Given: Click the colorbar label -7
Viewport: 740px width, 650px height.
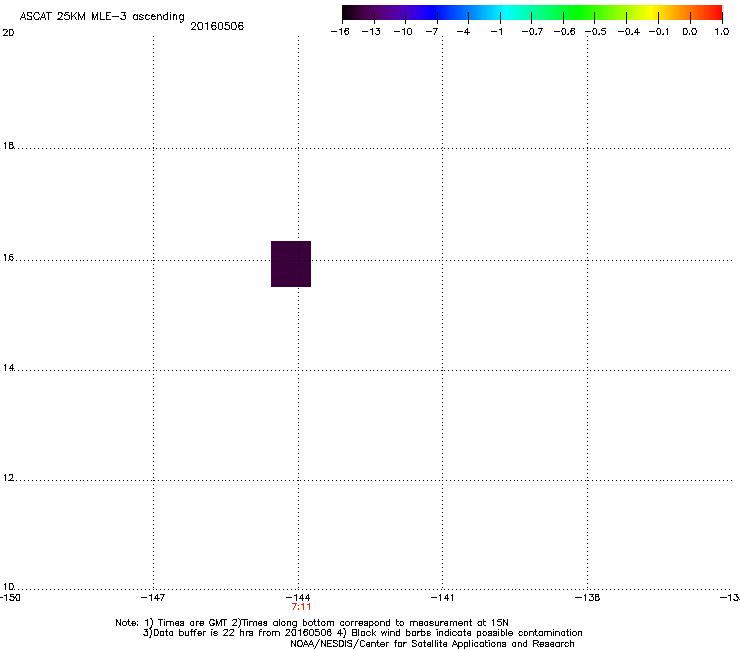Looking at the screenshot, I should coord(431,32).
